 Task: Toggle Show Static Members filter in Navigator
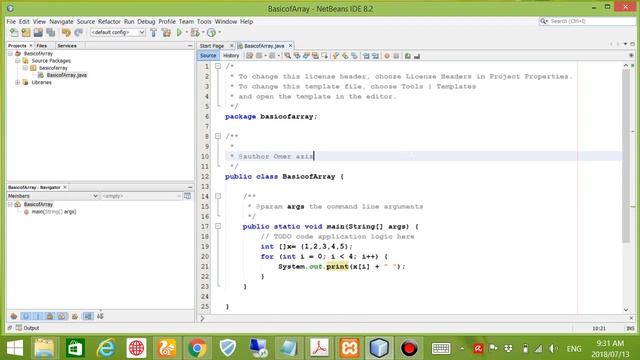tap(38, 316)
